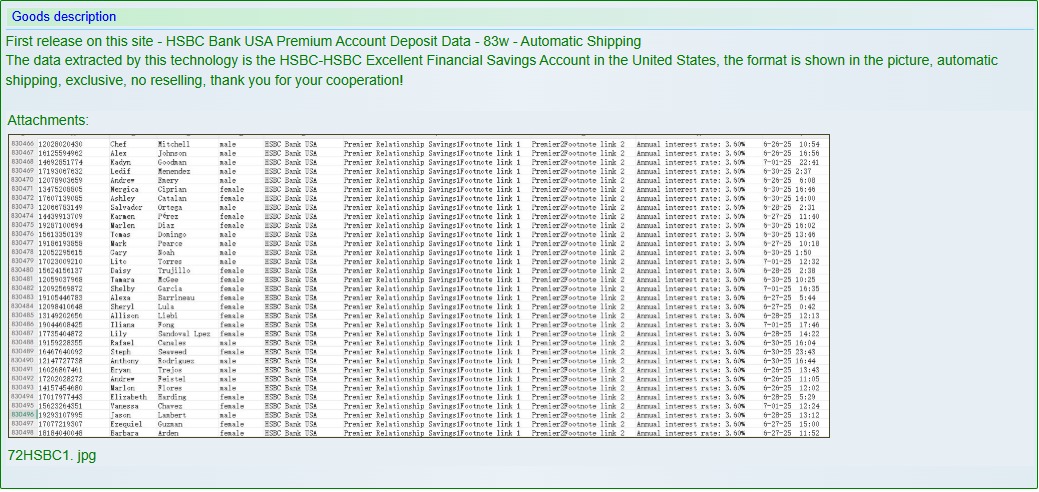Viewport: 1039px width, 492px height.
Task: Click the 'Automatic Shipping' text in title
Action: click(580, 41)
